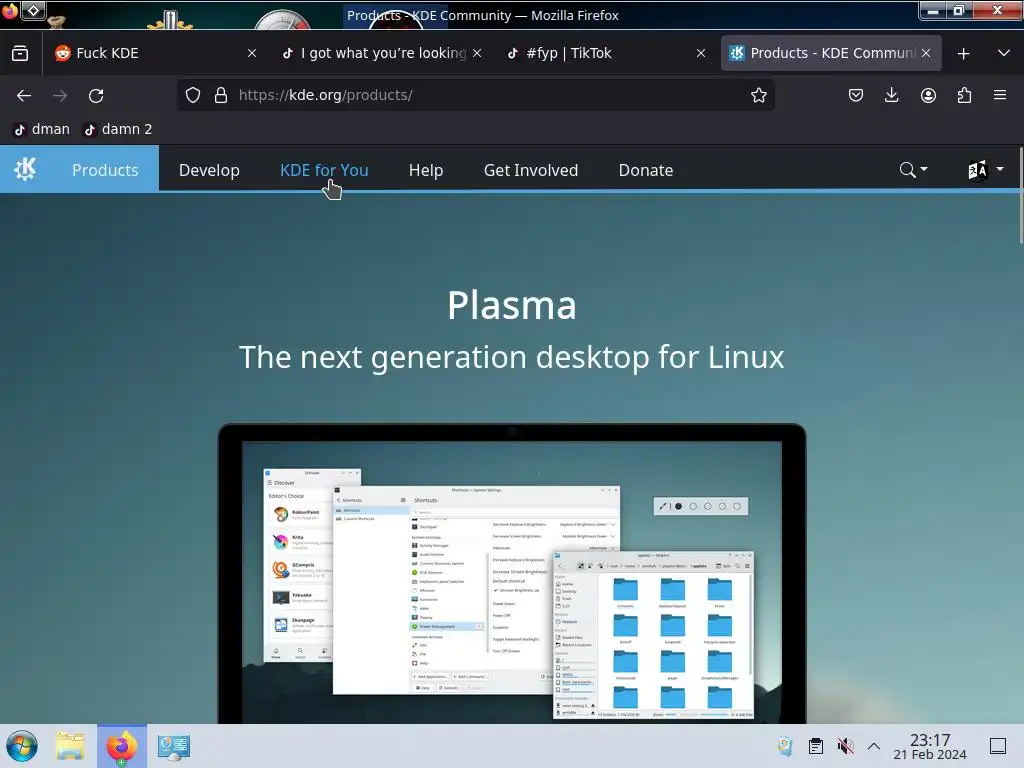Open the file manager taskbar icon
Image resolution: width=1024 pixels, height=768 pixels.
point(71,746)
